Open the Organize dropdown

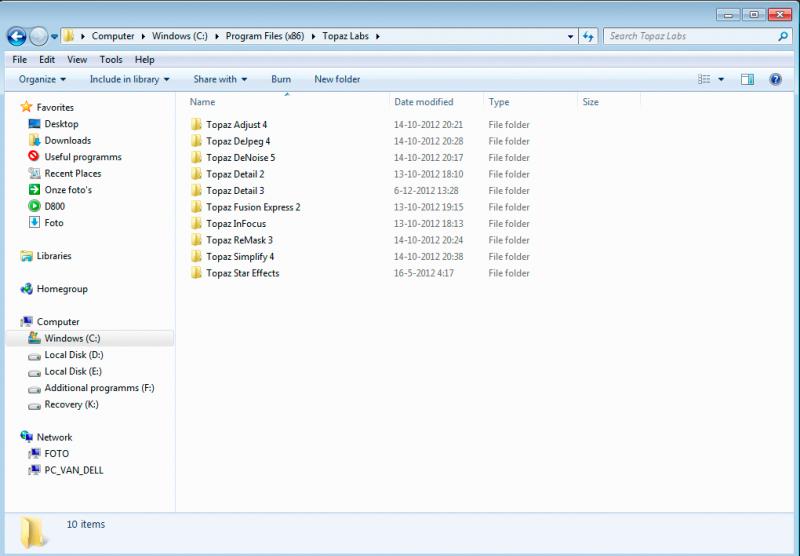pyautogui.click(x=42, y=79)
